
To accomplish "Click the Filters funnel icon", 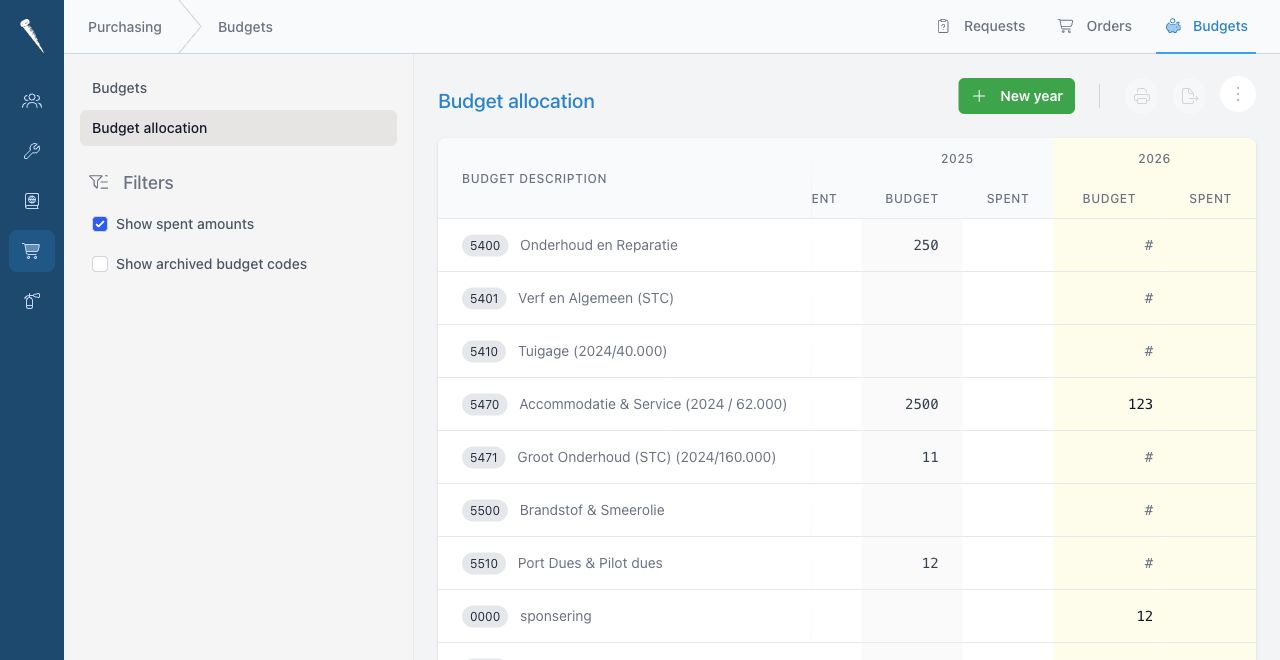I will click(x=99, y=182).
